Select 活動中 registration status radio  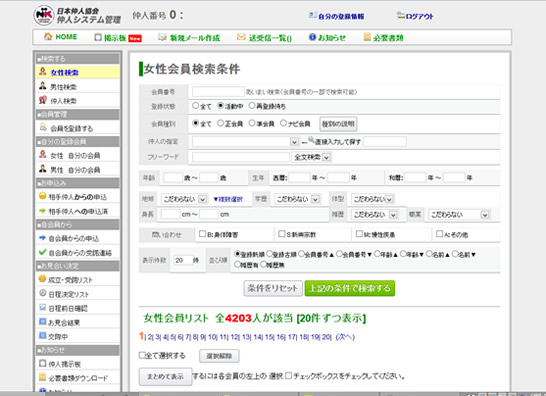click(x=220, y=105)
